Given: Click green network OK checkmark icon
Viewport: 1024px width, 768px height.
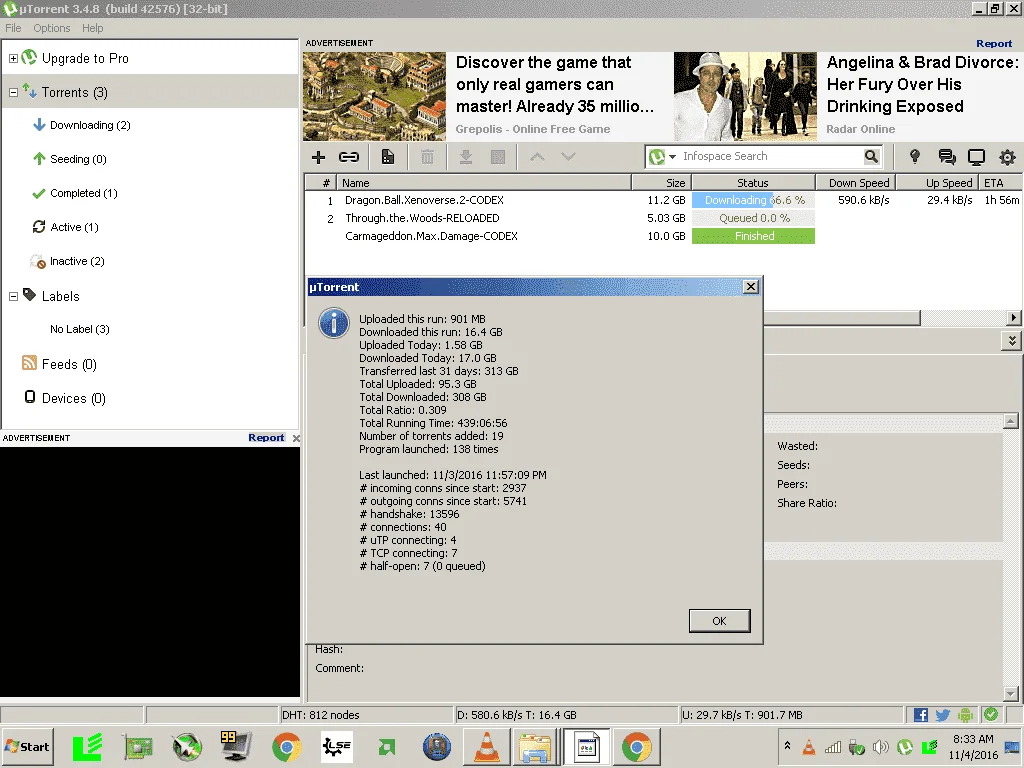Looking at the screenshot, I should pyautogui.click(x=991, y=714).
